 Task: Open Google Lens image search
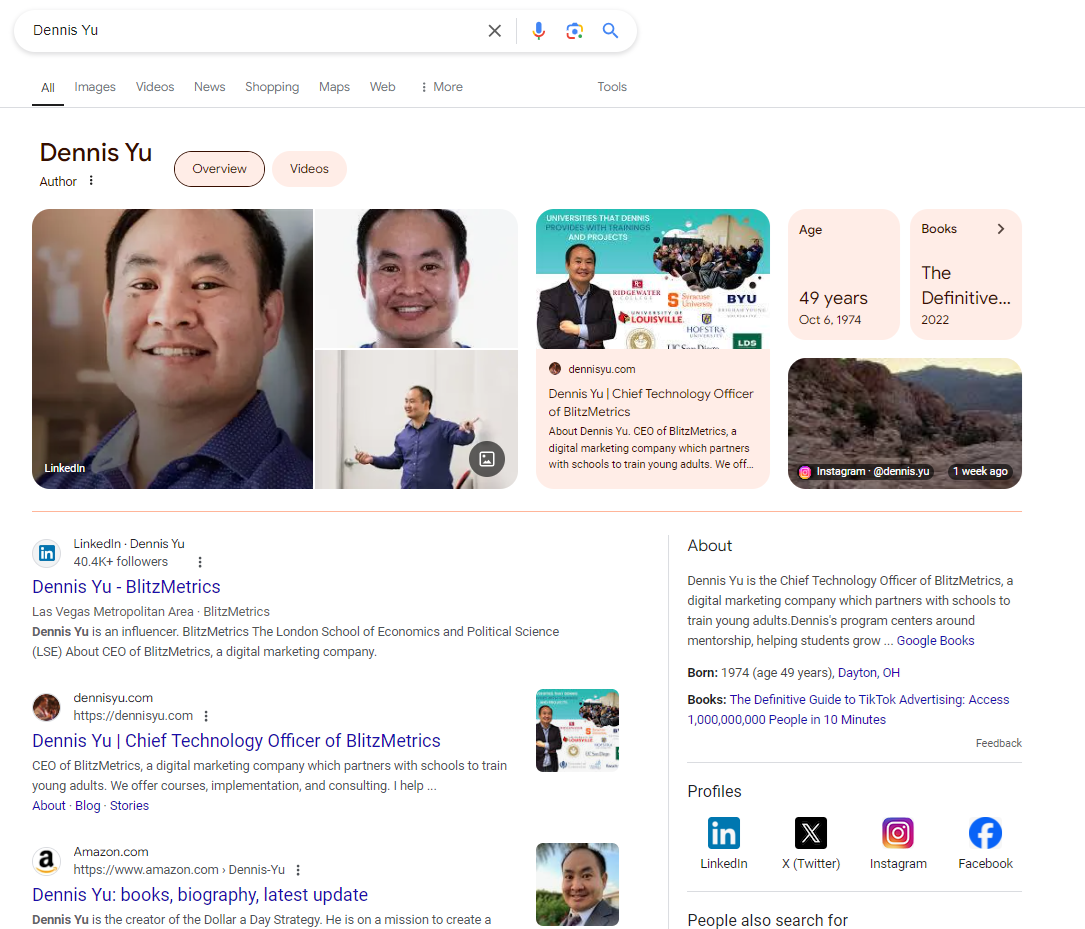point(574,30)
